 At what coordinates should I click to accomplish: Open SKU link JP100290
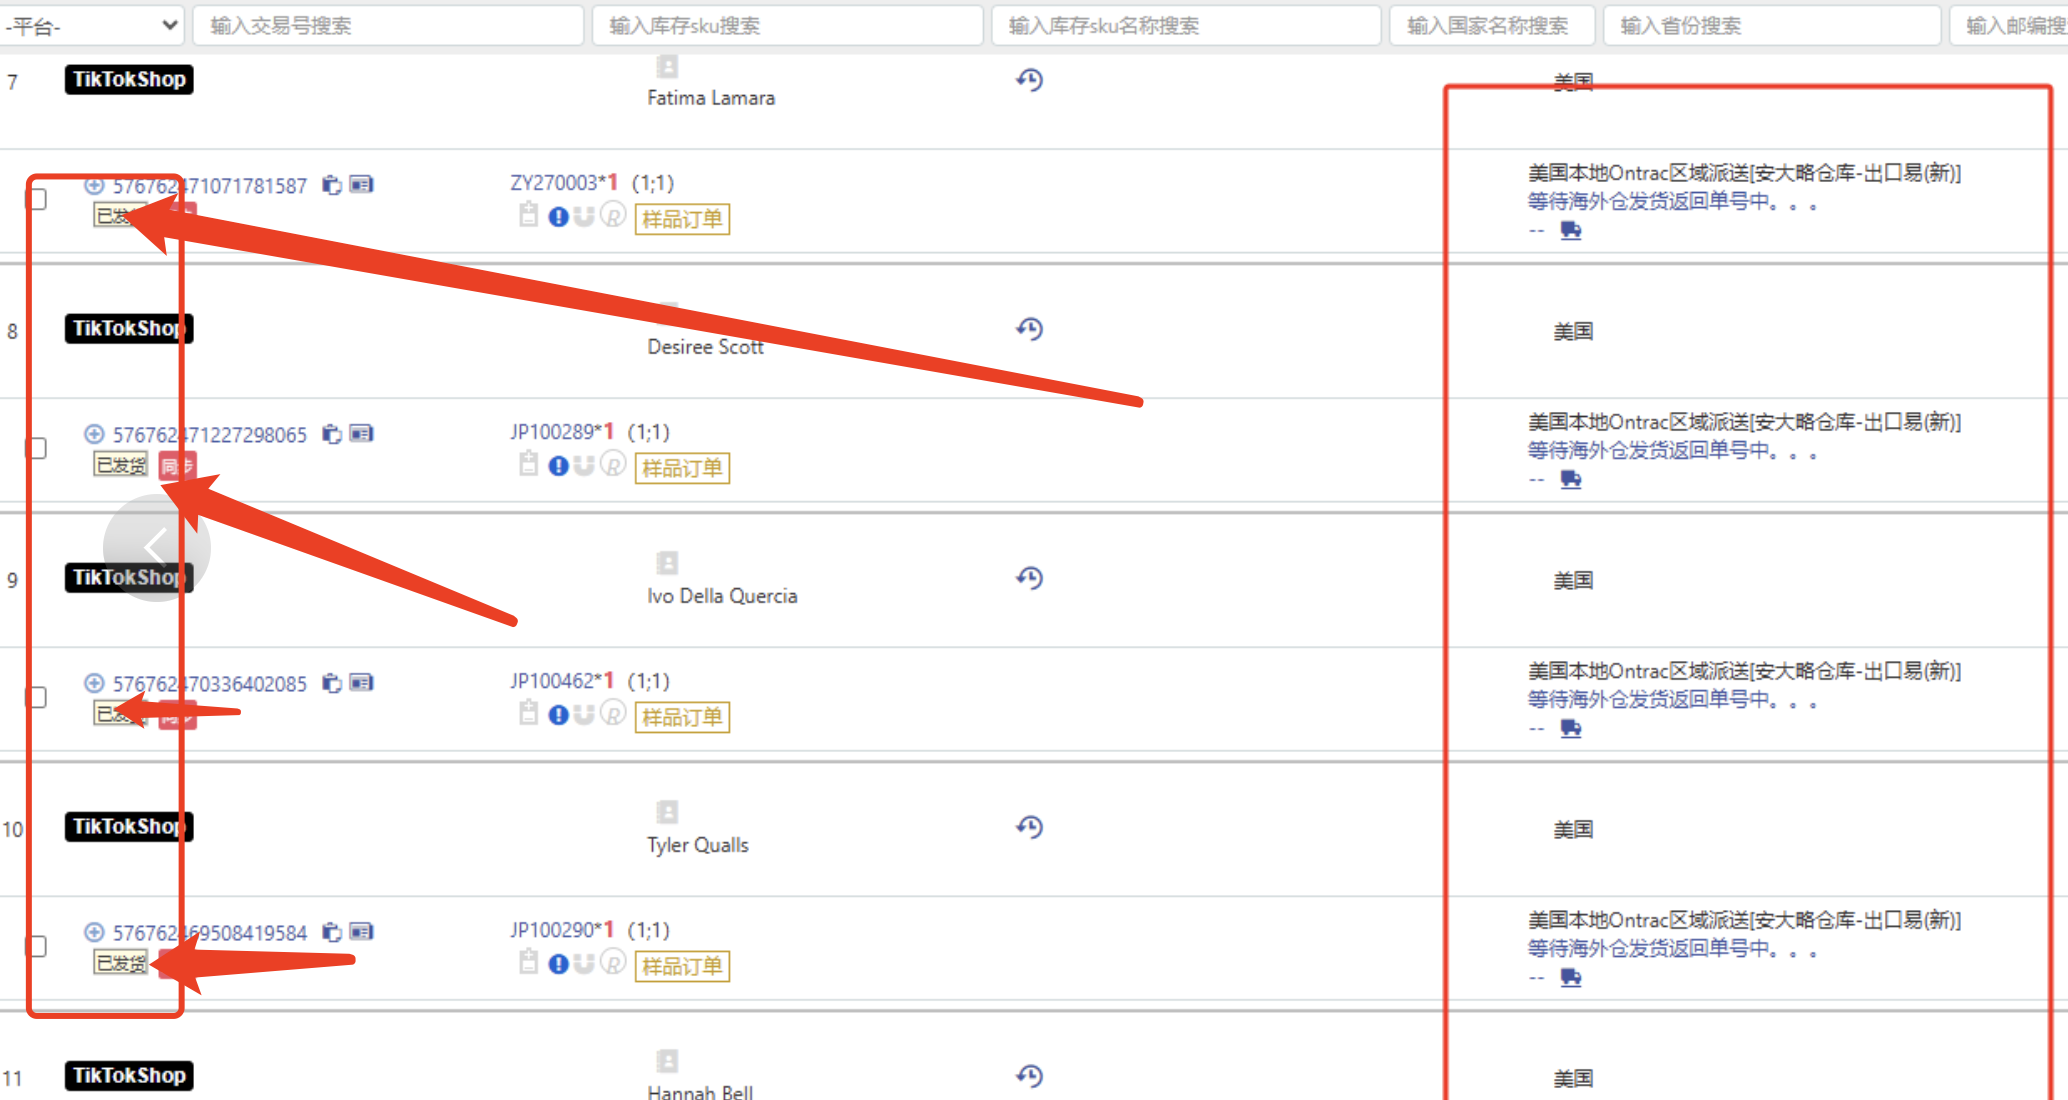552,930
